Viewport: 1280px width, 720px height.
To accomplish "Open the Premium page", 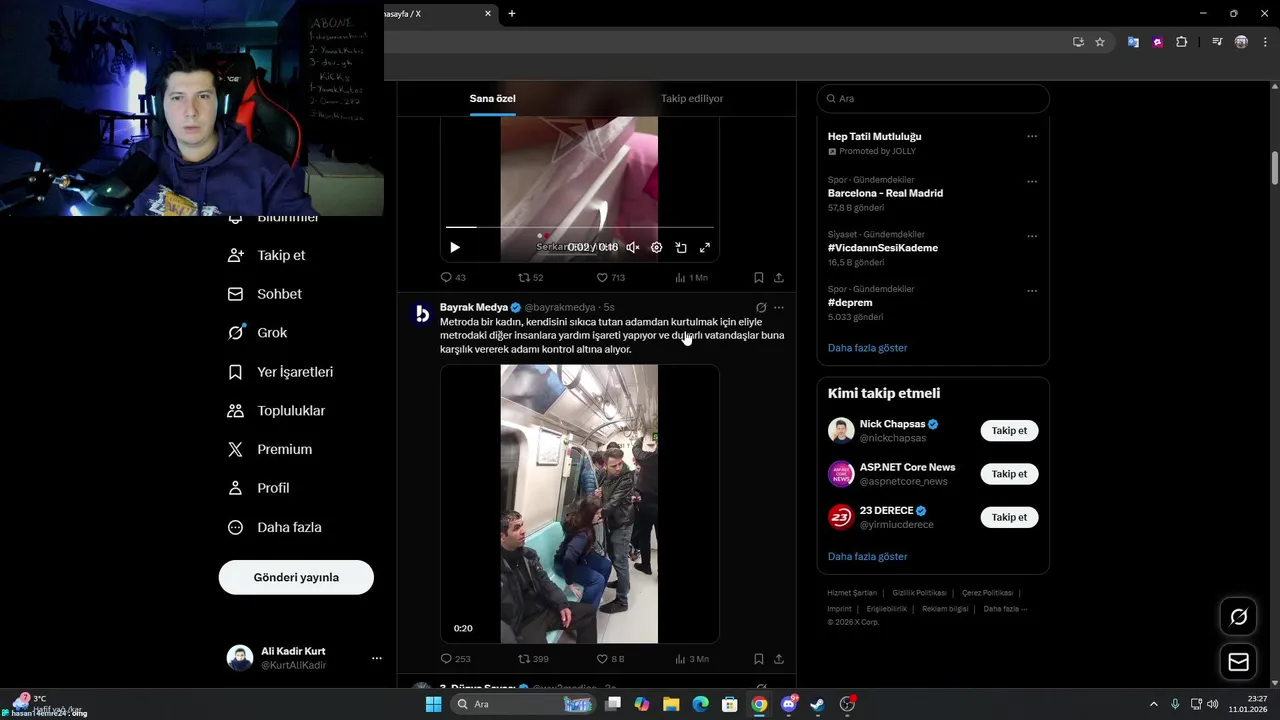I will [x=270, y=450].
